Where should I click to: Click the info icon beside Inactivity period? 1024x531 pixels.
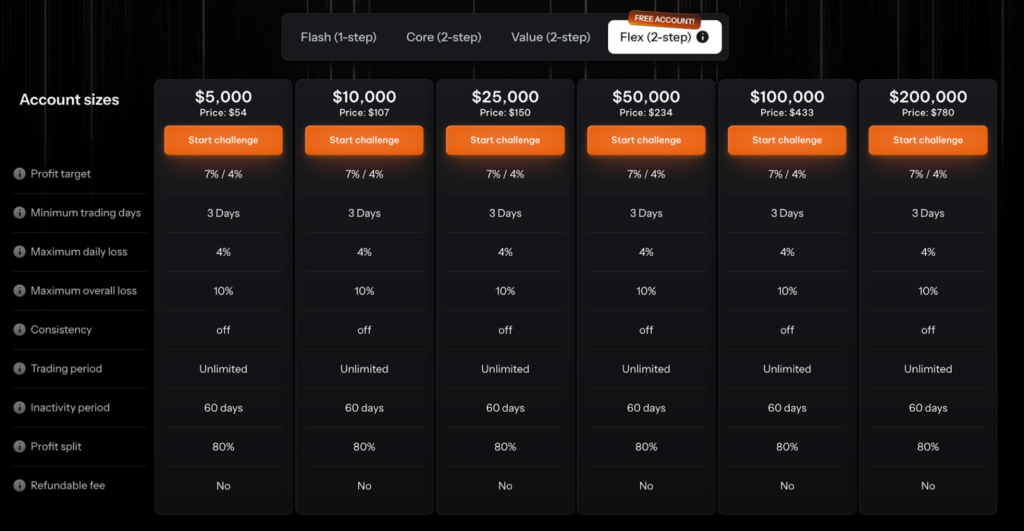tap(19, 408)
